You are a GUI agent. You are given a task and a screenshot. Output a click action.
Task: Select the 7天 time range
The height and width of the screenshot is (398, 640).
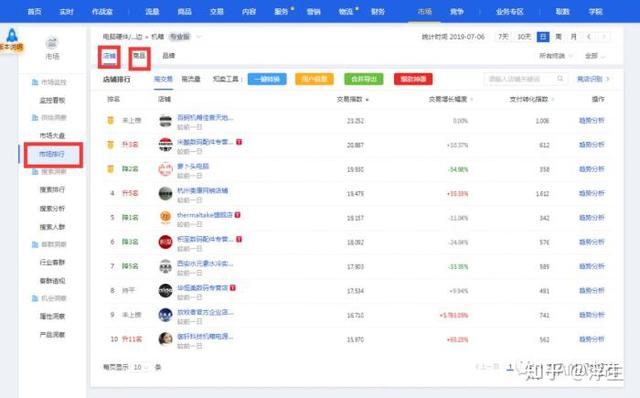pyautogui.click(x=503, y=37)
